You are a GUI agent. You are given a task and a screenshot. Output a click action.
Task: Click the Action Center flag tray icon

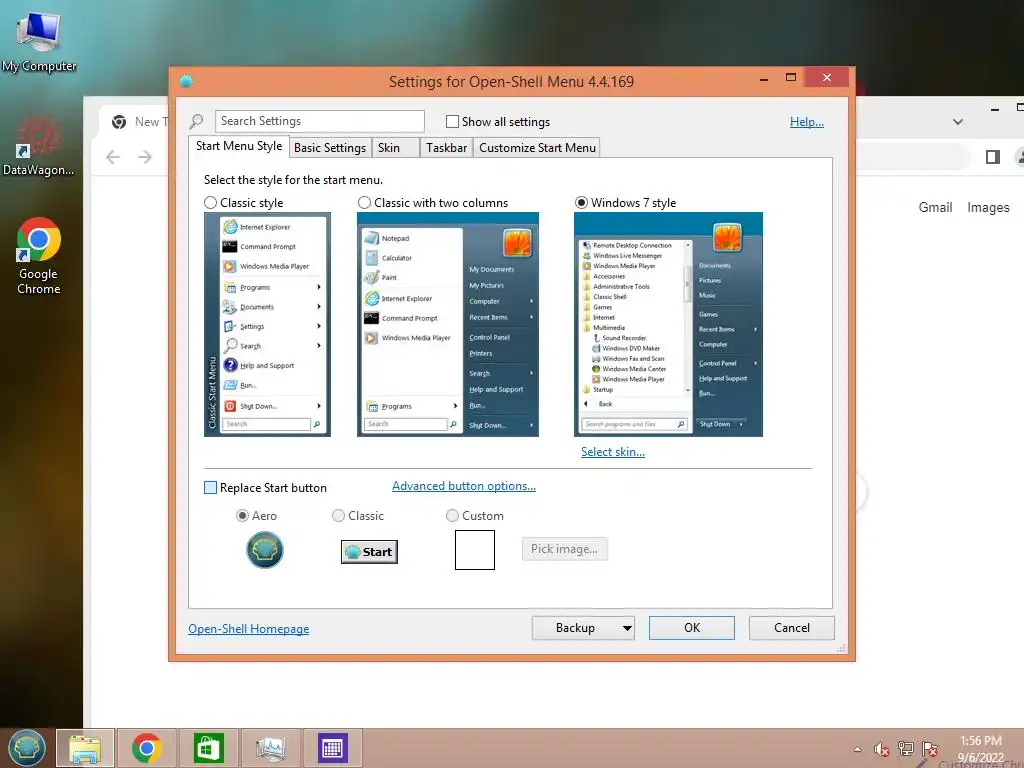(x=929, y=749)
